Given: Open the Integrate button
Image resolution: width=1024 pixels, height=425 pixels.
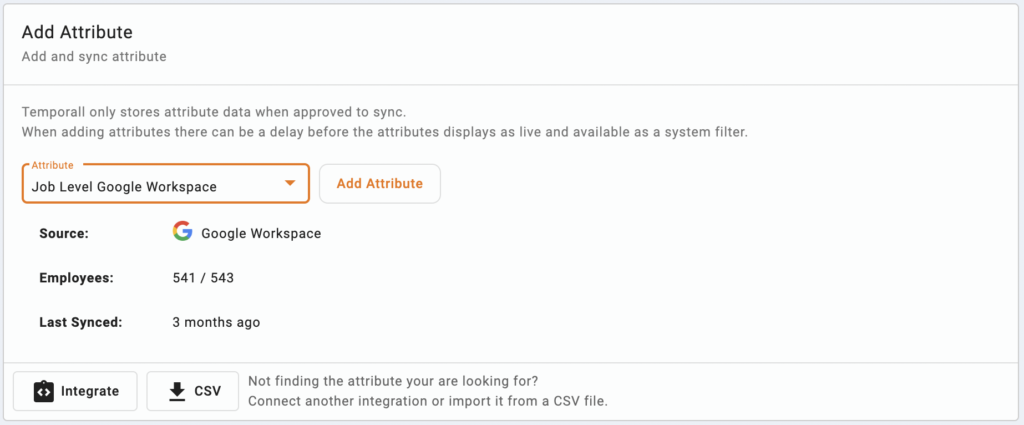Looking at the screenshot, I should point(75,391).
